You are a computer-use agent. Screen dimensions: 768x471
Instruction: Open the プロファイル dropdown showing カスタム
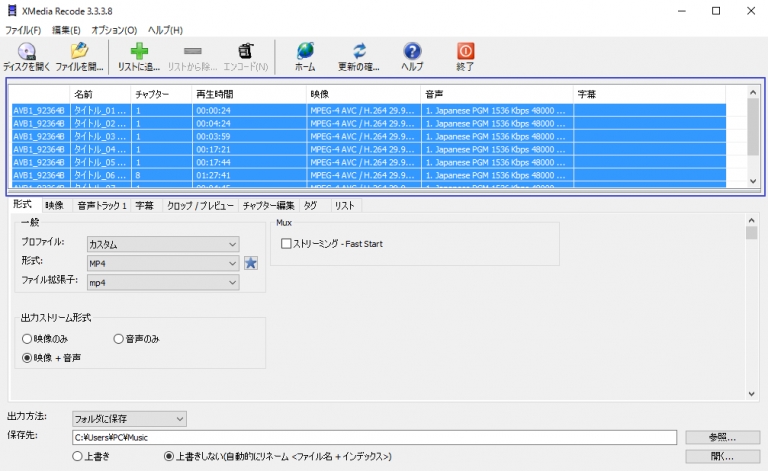163,244
